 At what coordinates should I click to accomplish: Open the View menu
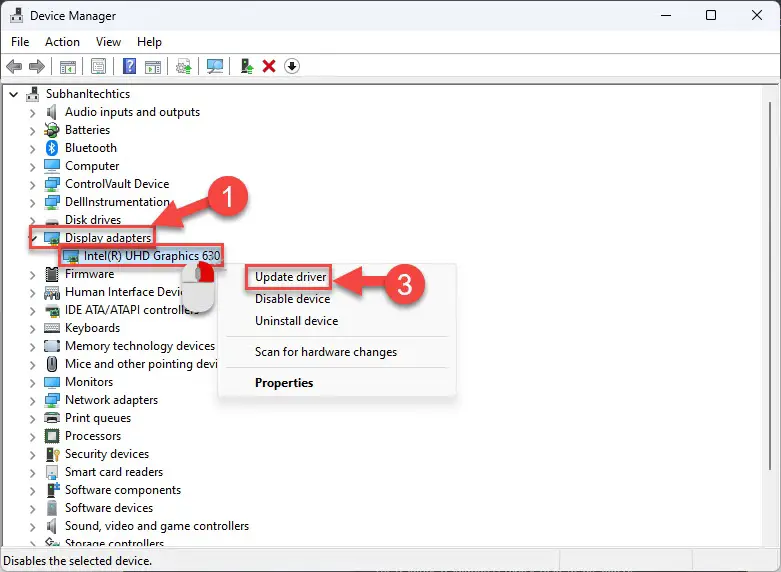point(108,42)
